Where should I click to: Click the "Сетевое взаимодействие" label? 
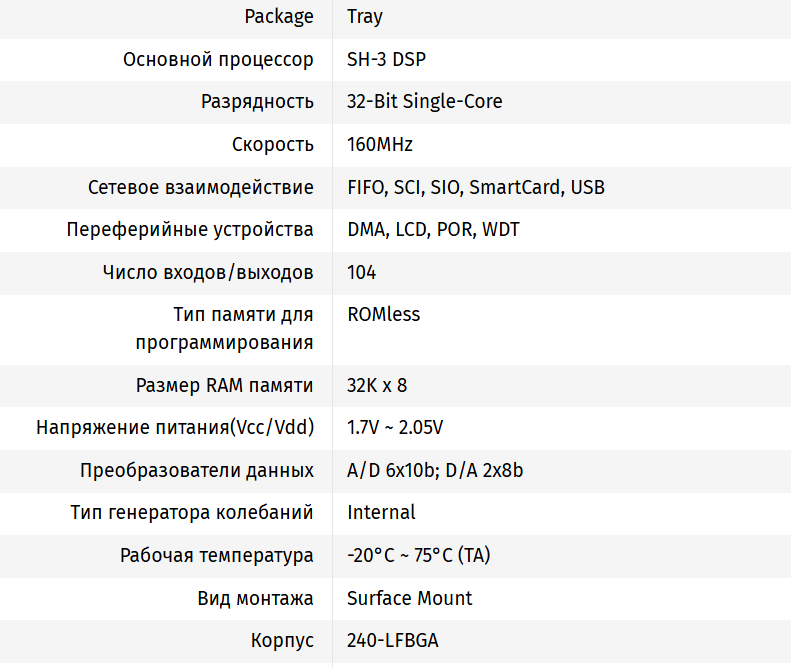pos(200,188)
